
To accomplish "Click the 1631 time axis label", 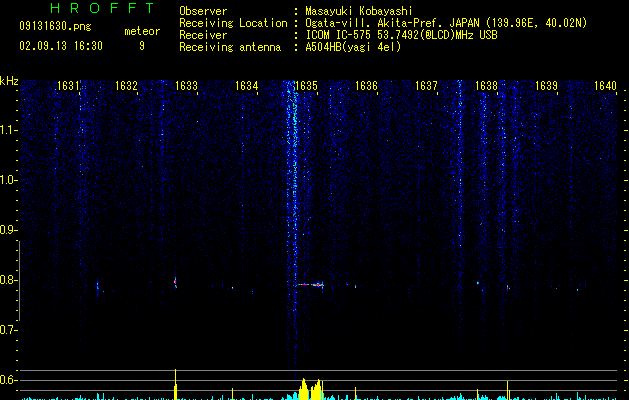I will point(67,86).
